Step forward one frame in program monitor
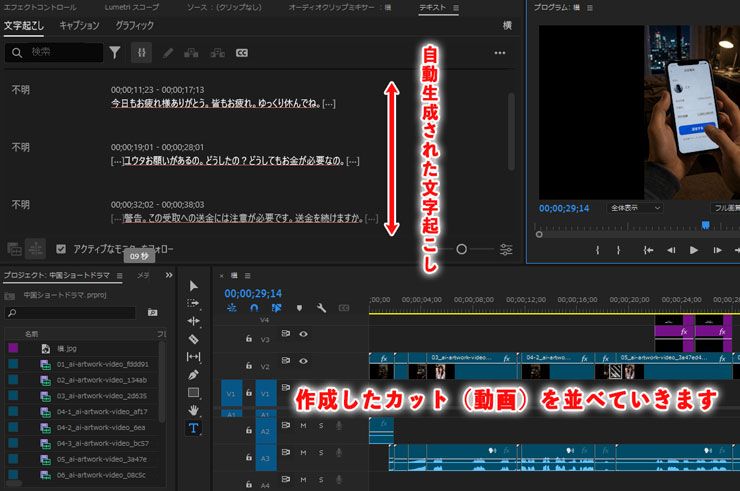740x491 pixels. tap(717, 250)
